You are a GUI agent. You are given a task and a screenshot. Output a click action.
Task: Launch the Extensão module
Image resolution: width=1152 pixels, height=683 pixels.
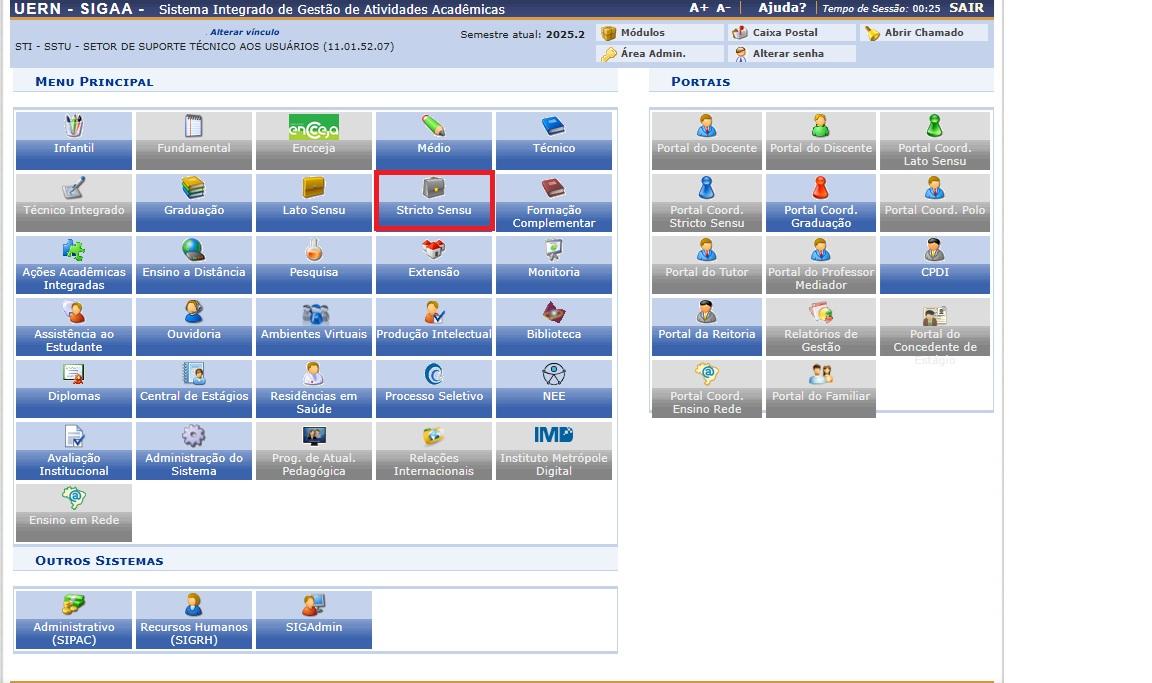433,263
